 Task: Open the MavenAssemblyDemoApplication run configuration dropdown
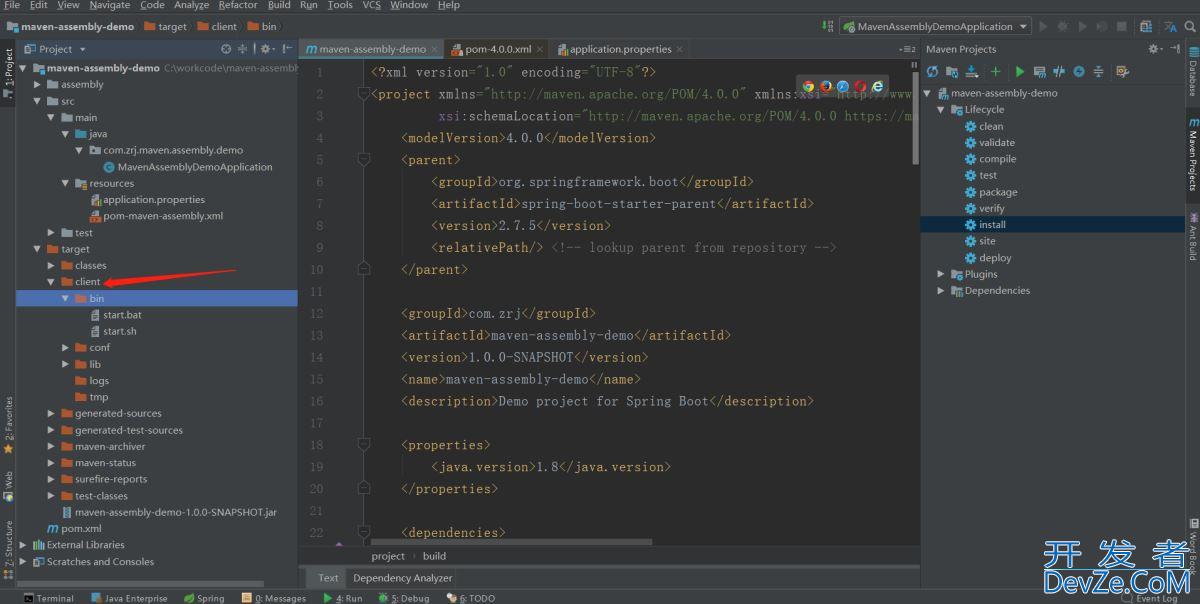(934, 26)
